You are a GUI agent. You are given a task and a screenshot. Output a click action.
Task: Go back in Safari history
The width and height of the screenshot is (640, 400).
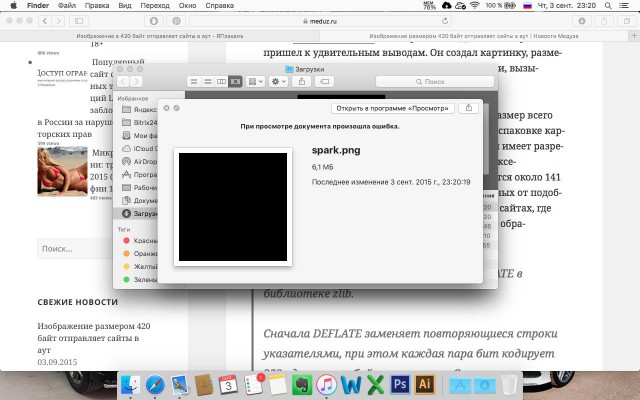tap(45, 21)
